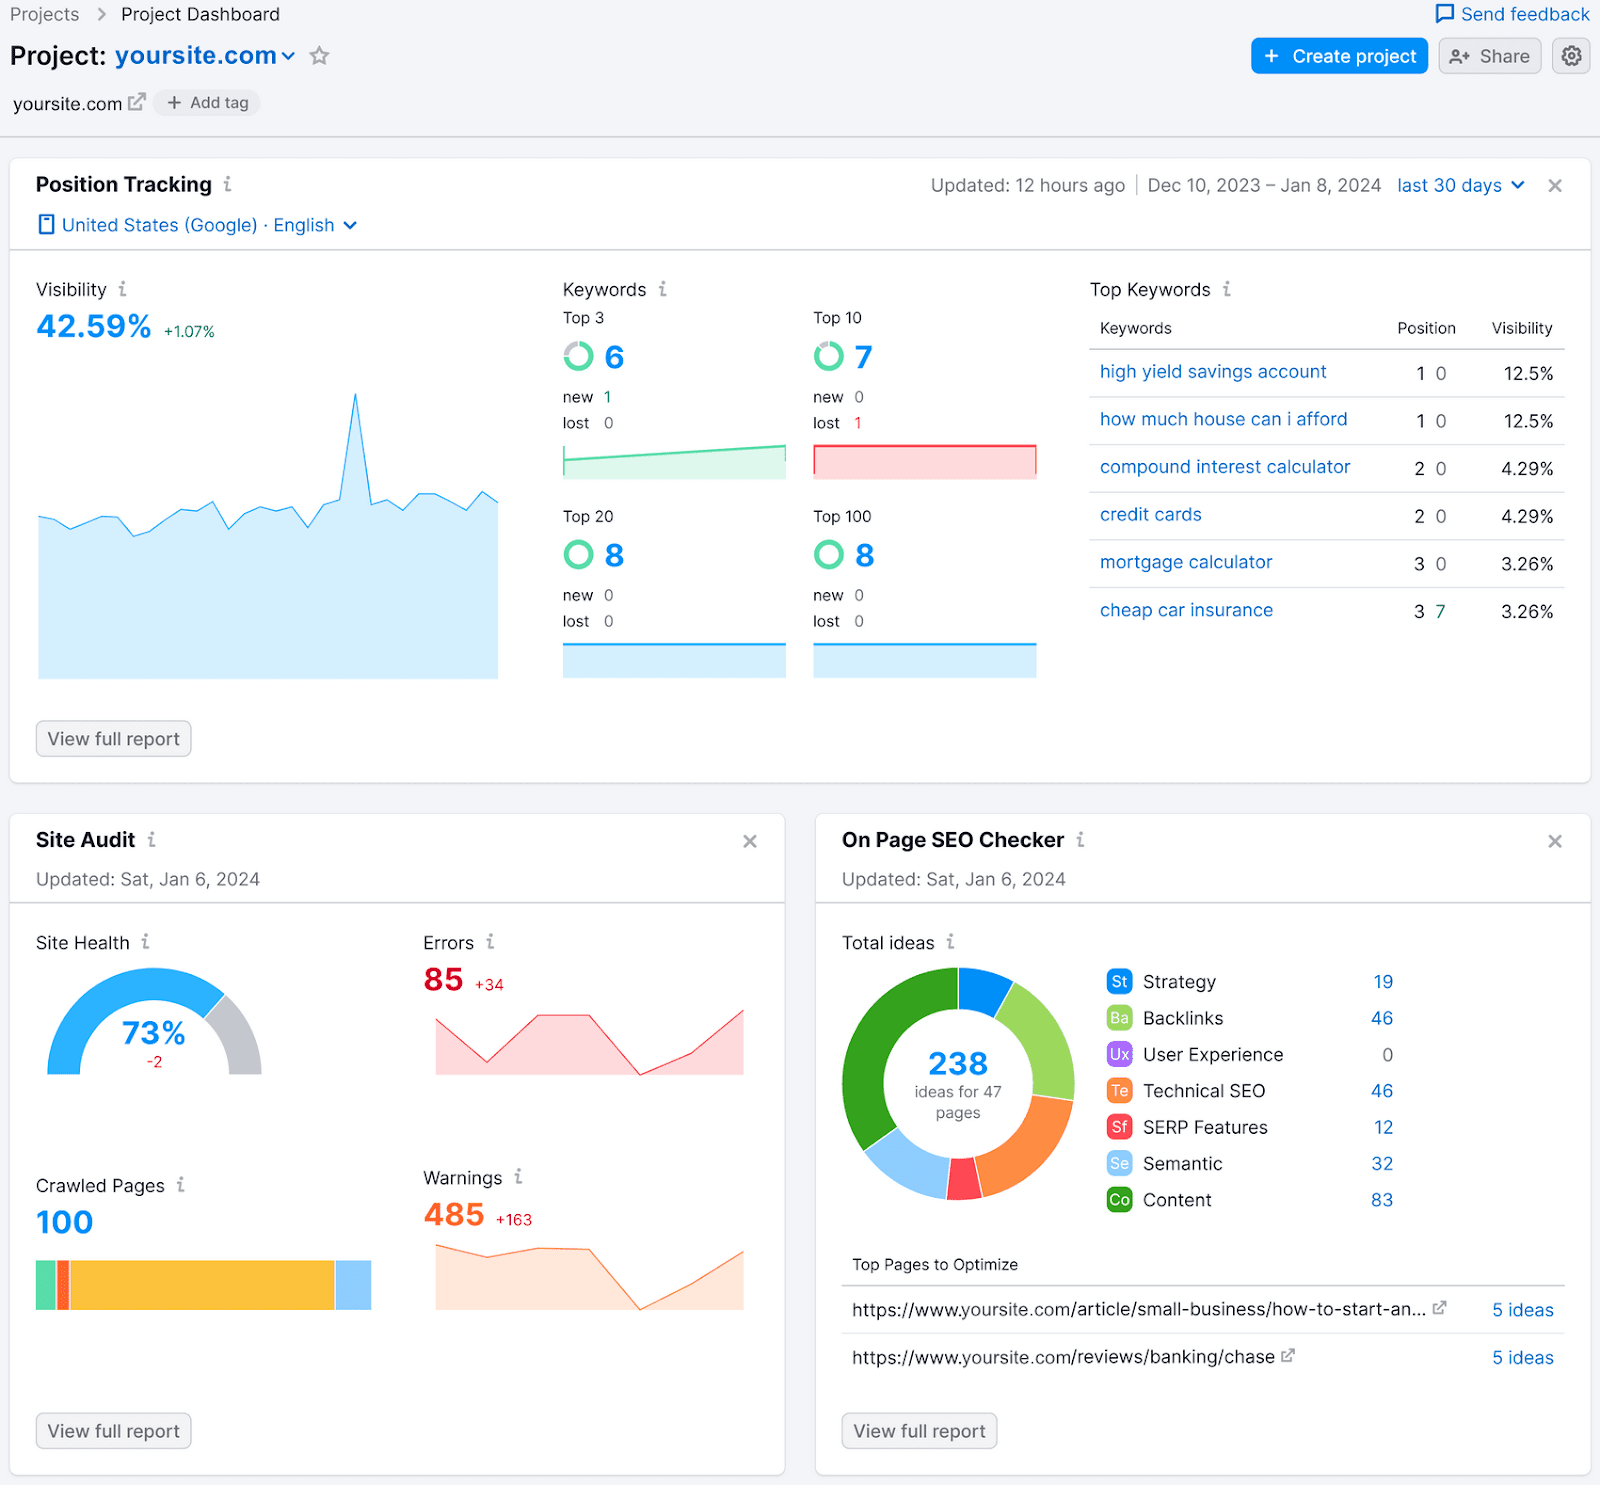The image size is (1600, 1485).
Task: Select the green Strategy category icon
Action: (x=1119, y=981)
